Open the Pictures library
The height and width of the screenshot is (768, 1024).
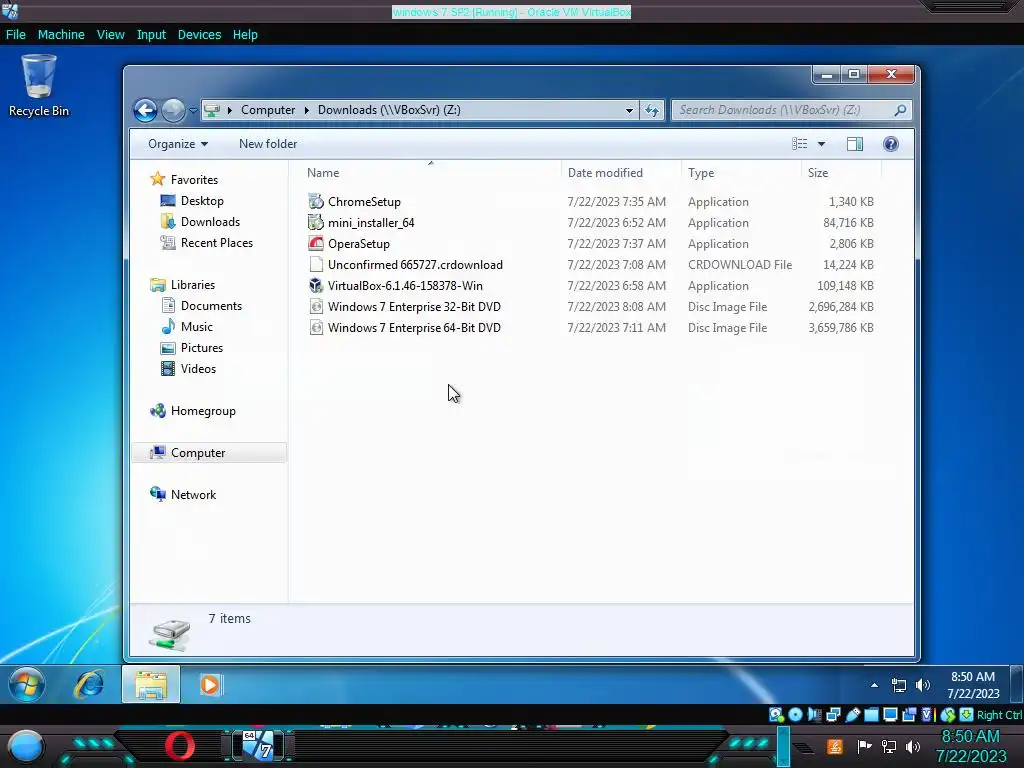click(202, 347)
